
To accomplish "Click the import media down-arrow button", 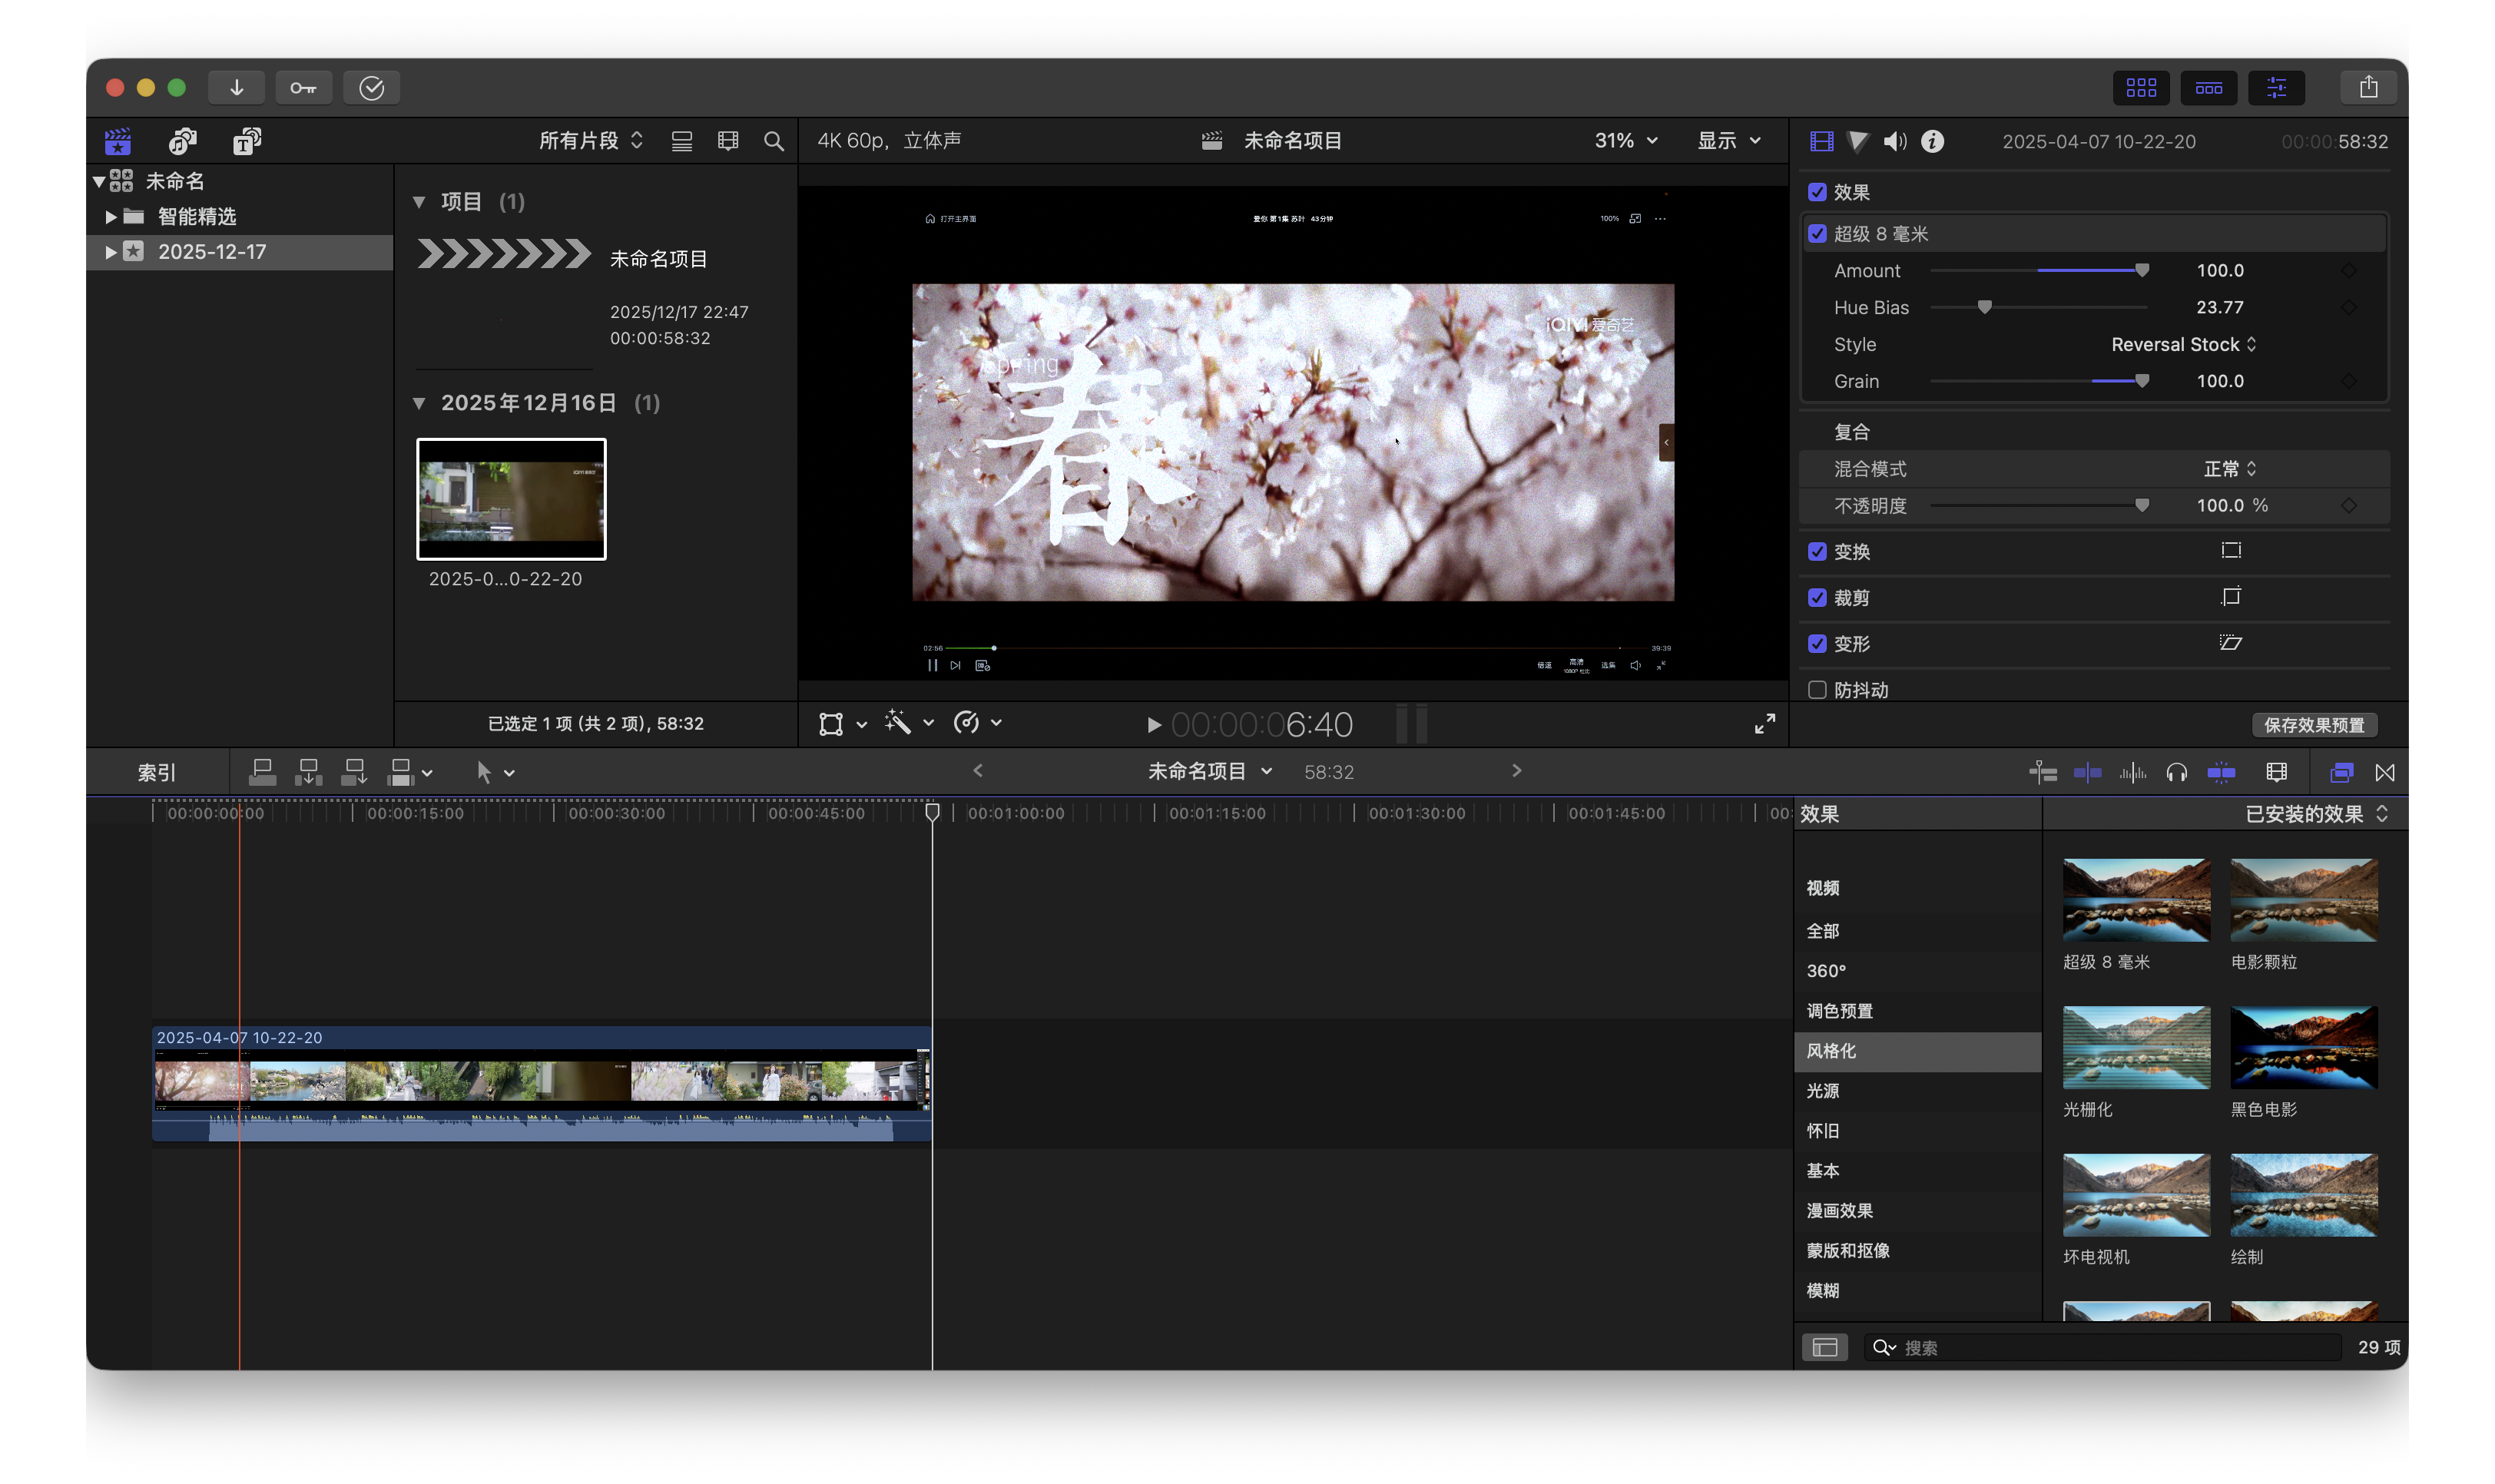I will (236, 88).
